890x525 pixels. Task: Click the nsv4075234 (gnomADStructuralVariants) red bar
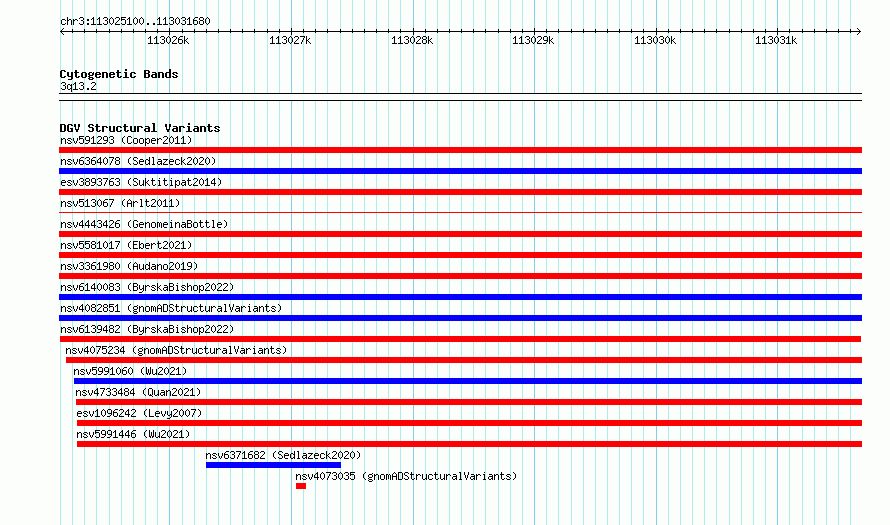pos(464,360)
